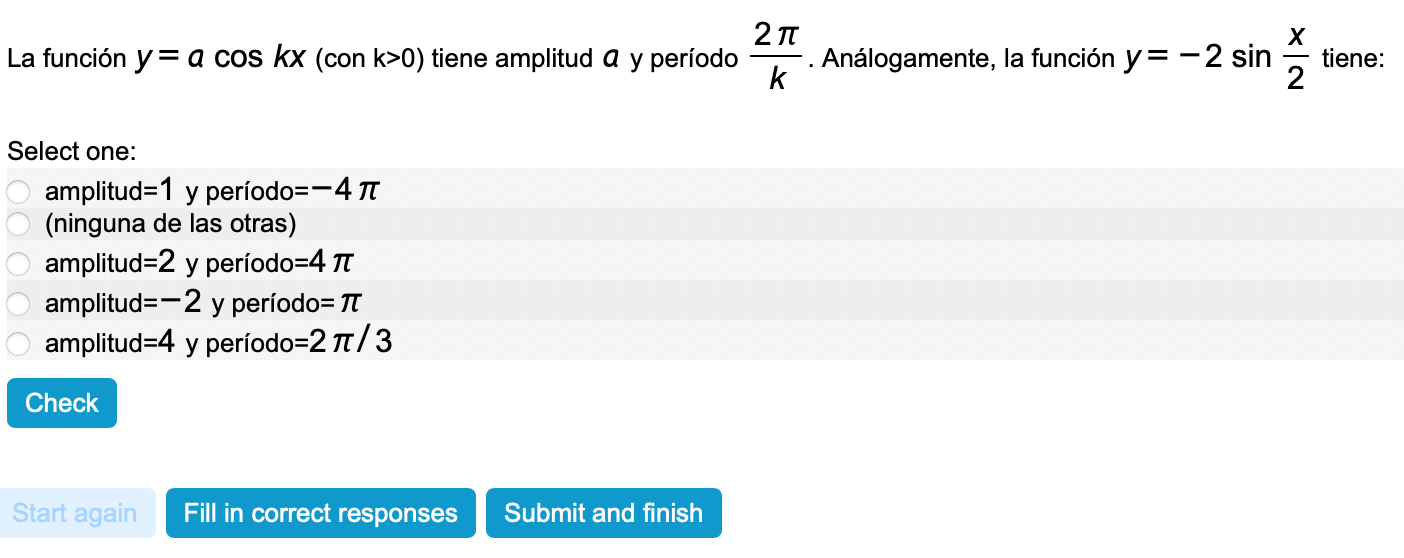The width and height of the screenshot is (1404, 558).
Task: Click the 'Select one:' prompt text
Action: (71, 152)
